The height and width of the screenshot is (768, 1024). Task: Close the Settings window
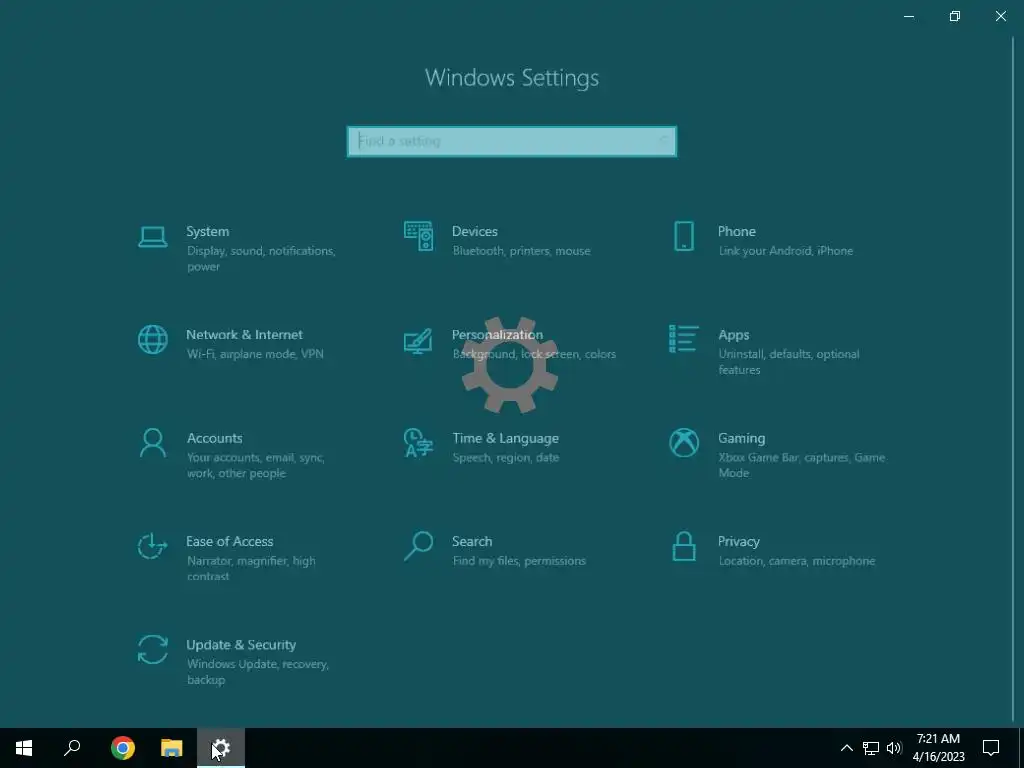pos(1000,16)
